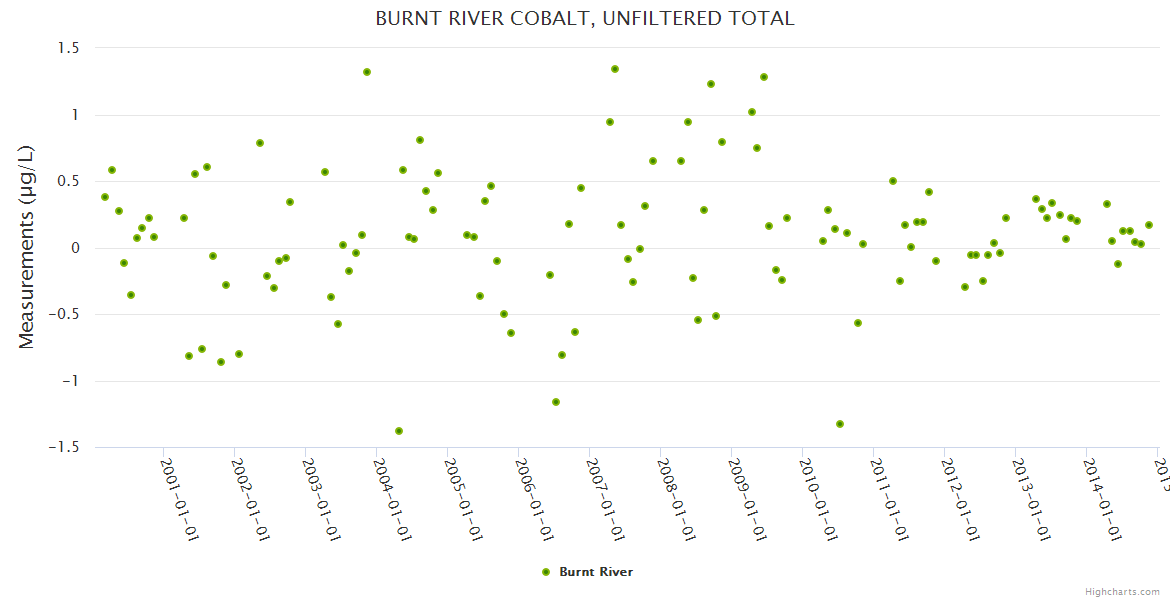This screenshot has height=600, width=1170.
Task: Select the lowest data point in 2004
Action: (399, 431)
